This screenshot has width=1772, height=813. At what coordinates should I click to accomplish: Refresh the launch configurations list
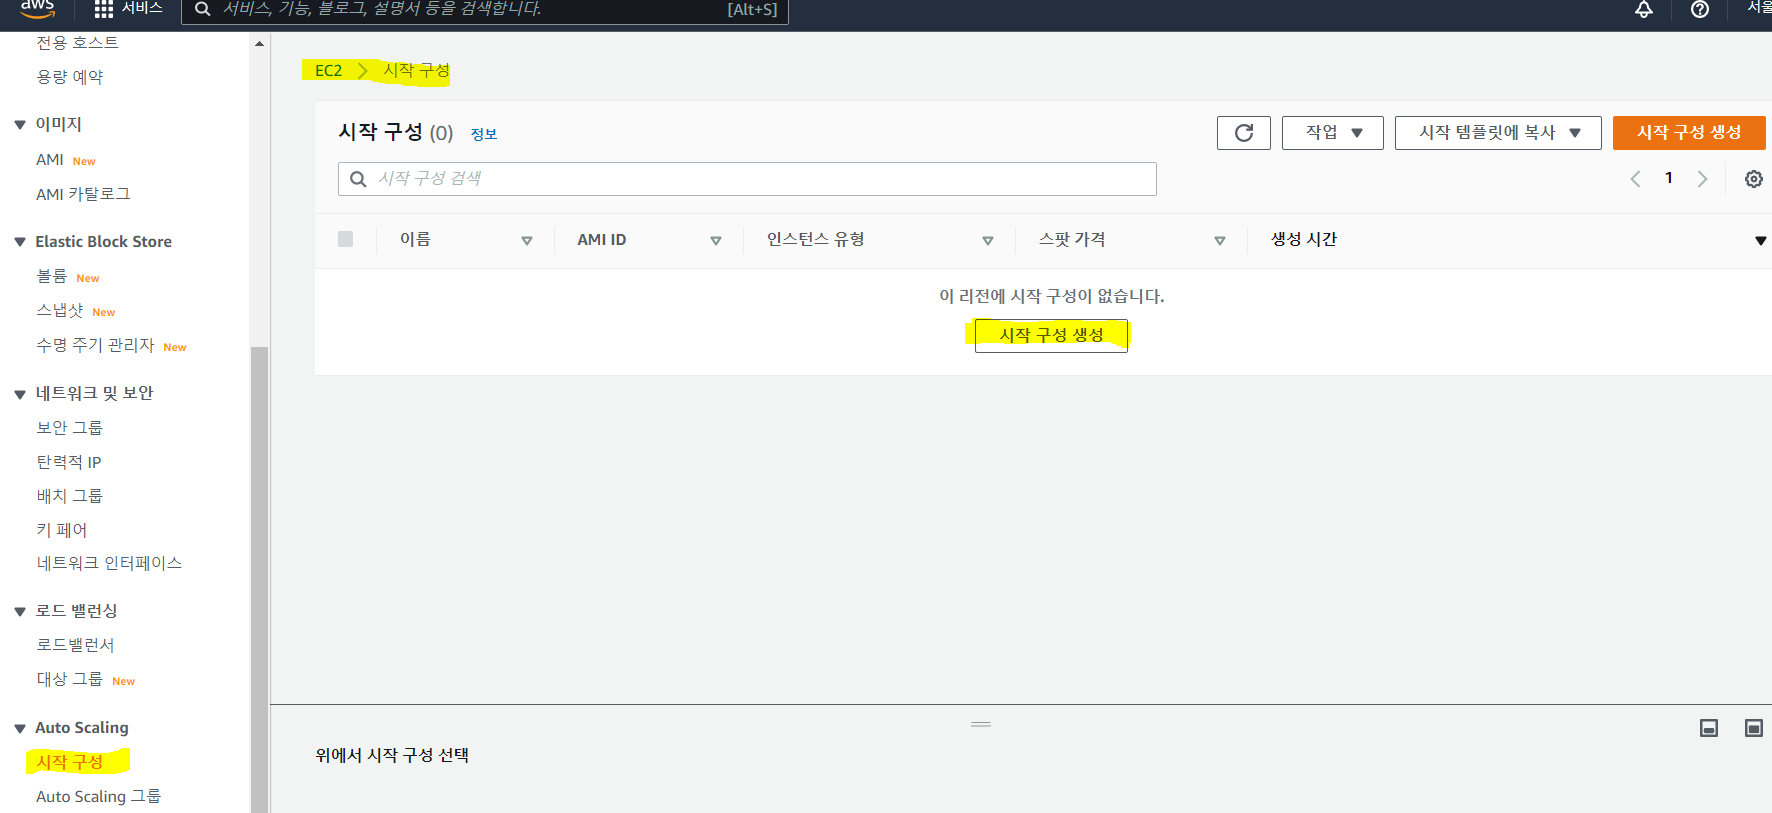click(1243, 133)
